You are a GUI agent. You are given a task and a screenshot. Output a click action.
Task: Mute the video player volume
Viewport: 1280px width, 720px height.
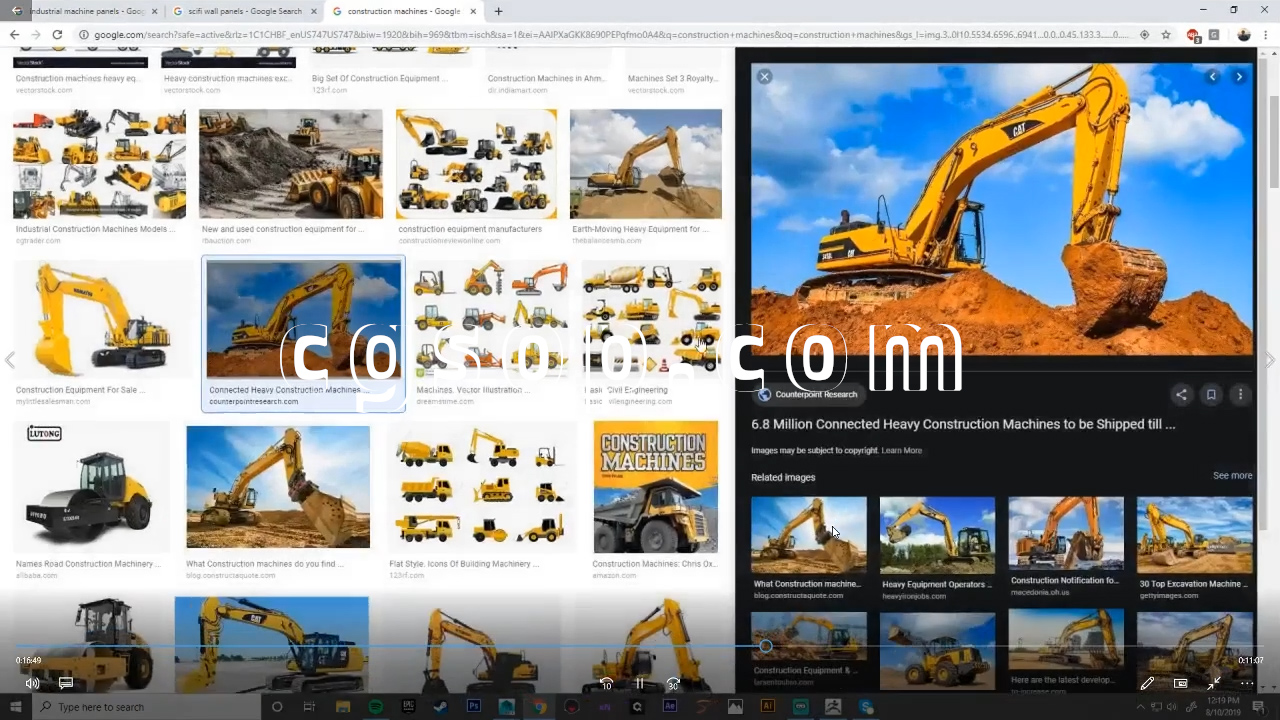[32, 683]
